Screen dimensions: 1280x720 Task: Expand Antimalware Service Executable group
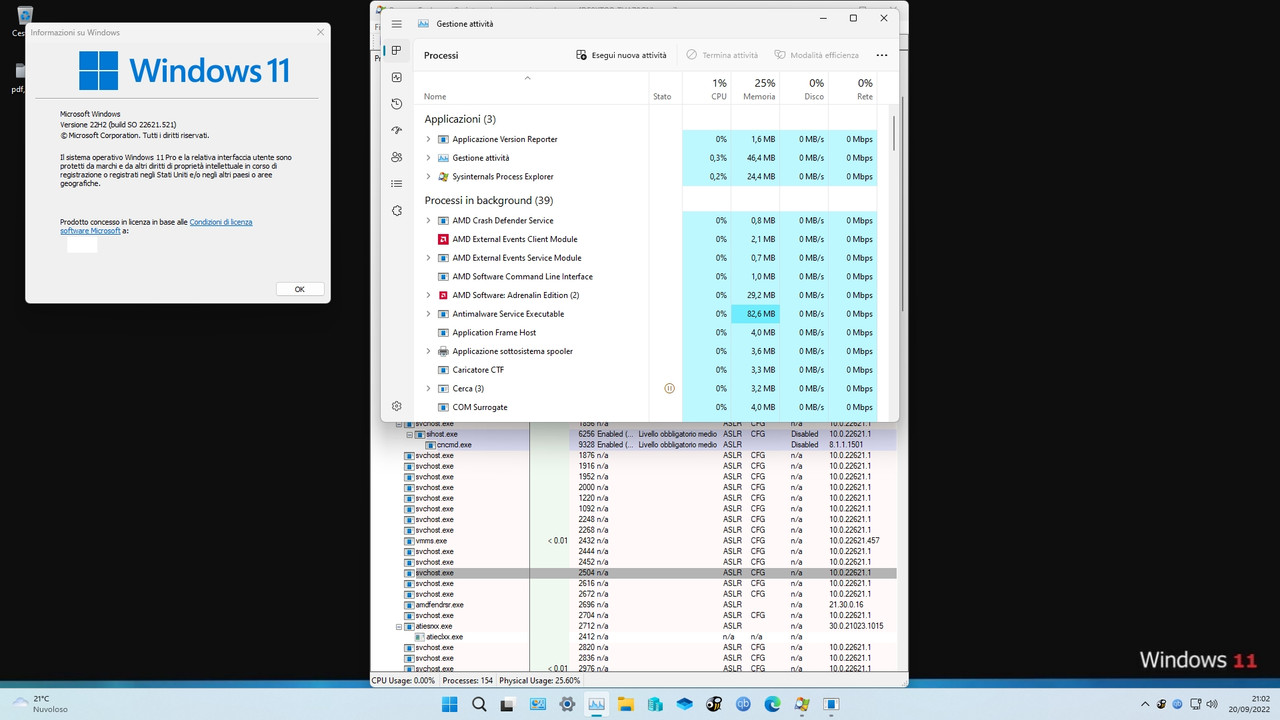pos(428,314)
